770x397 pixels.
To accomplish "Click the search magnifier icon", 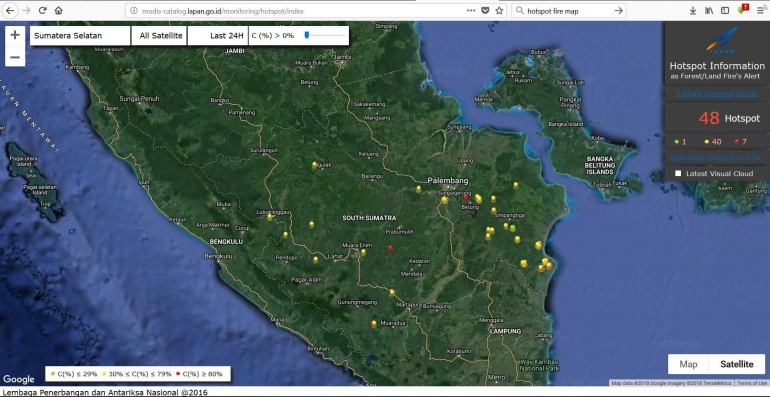I will click(x=520, y=10).
